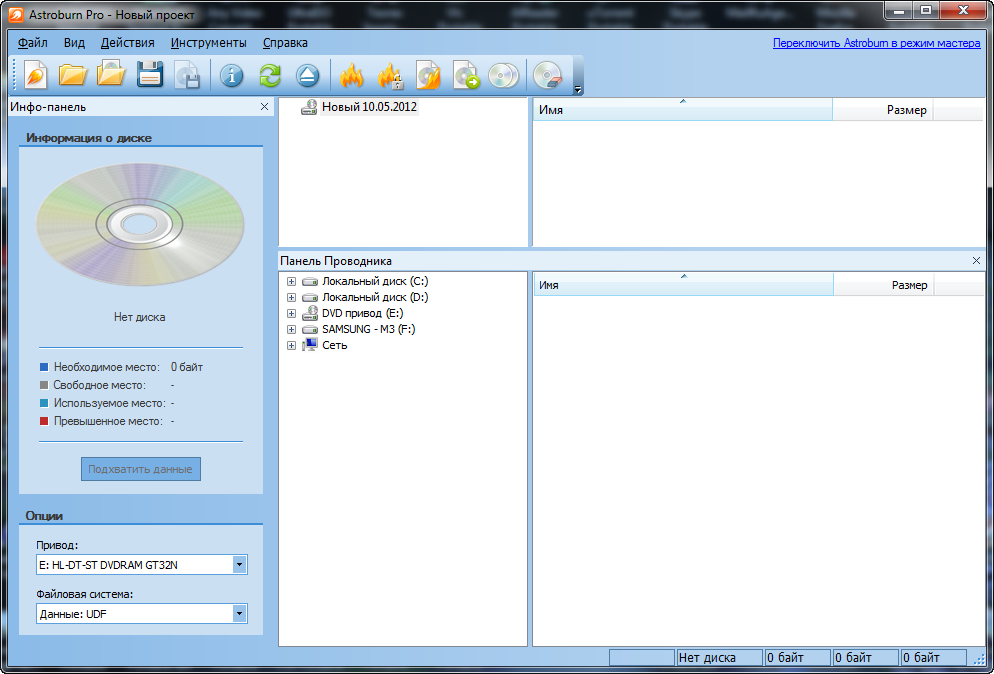
Task: Click the save project floppy disk icon
Action: pos(150,75)
